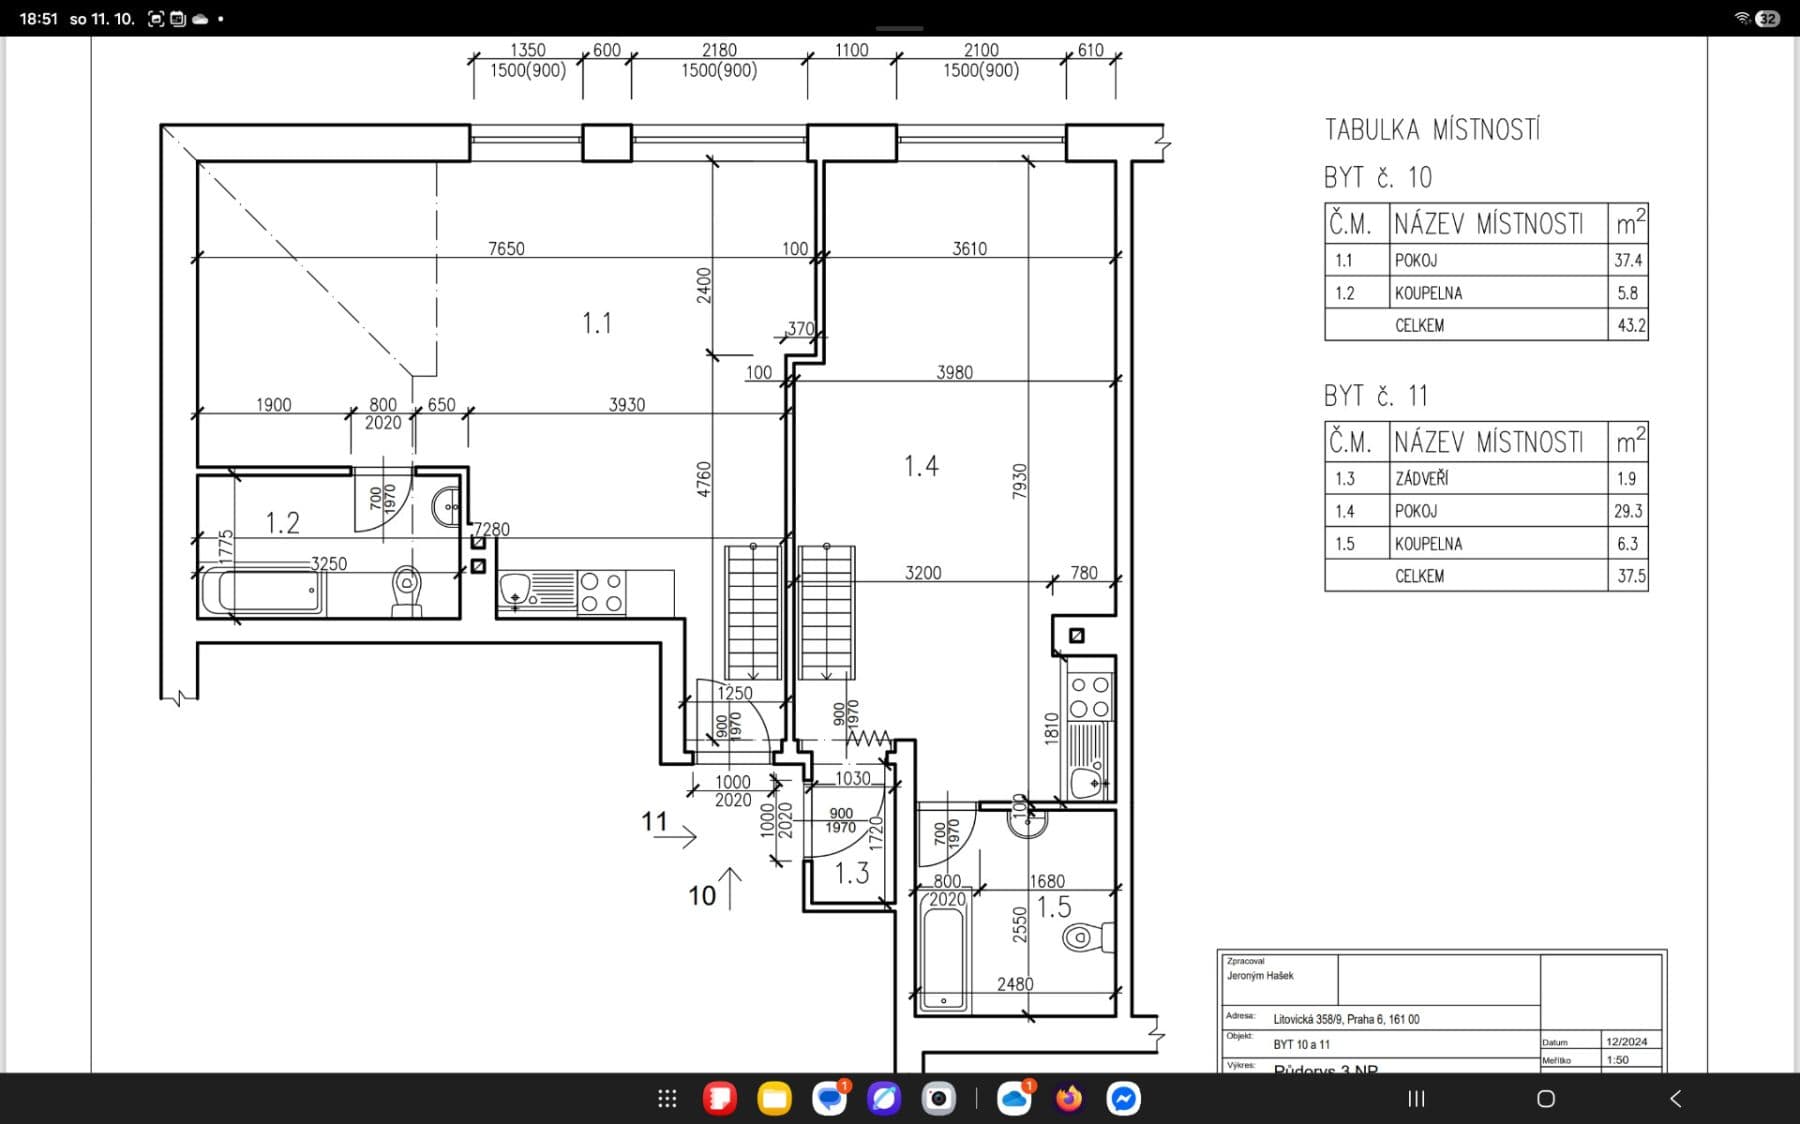This screenshot has width=1800, height=1124.
Task: Tap the screen capture status bar icon
Action: pos(155,16)
